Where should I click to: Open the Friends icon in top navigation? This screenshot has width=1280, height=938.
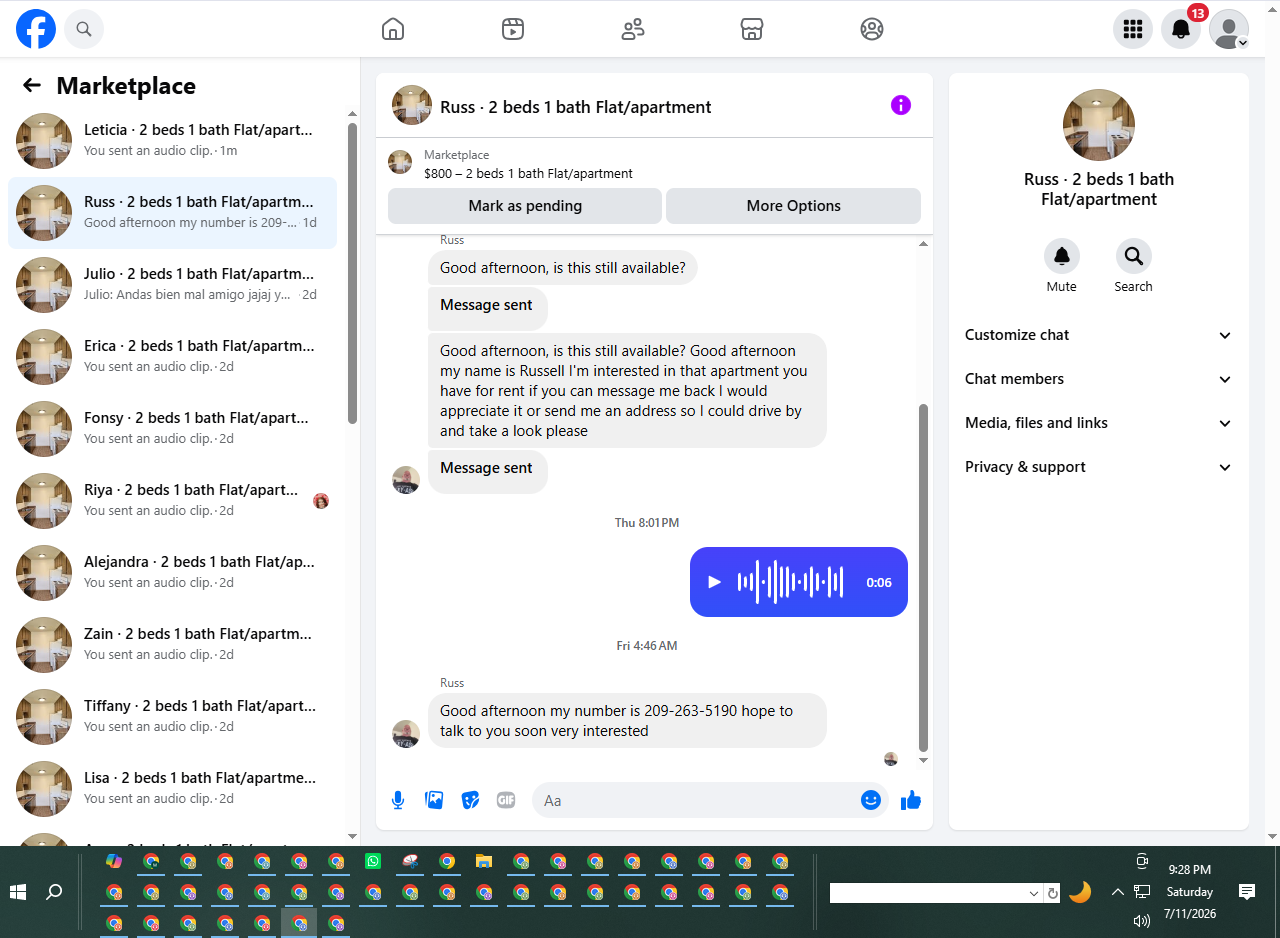click(x=633, y=29)
